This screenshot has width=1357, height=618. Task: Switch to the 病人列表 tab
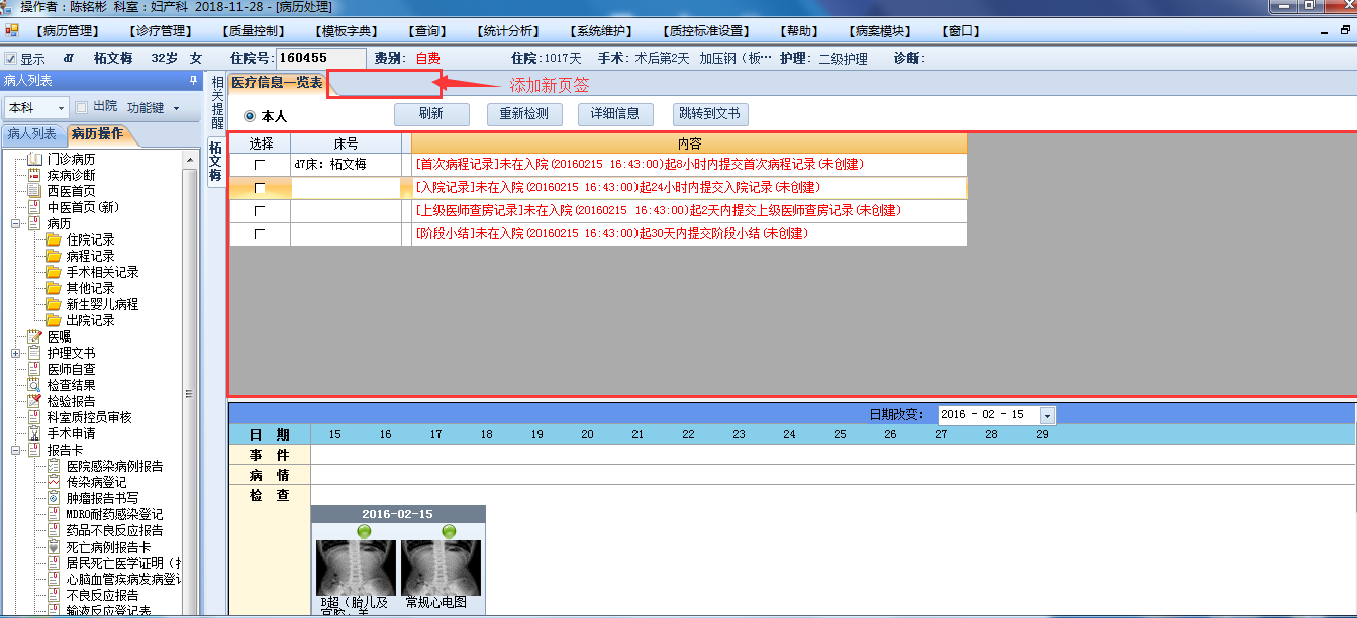[32, 134]
